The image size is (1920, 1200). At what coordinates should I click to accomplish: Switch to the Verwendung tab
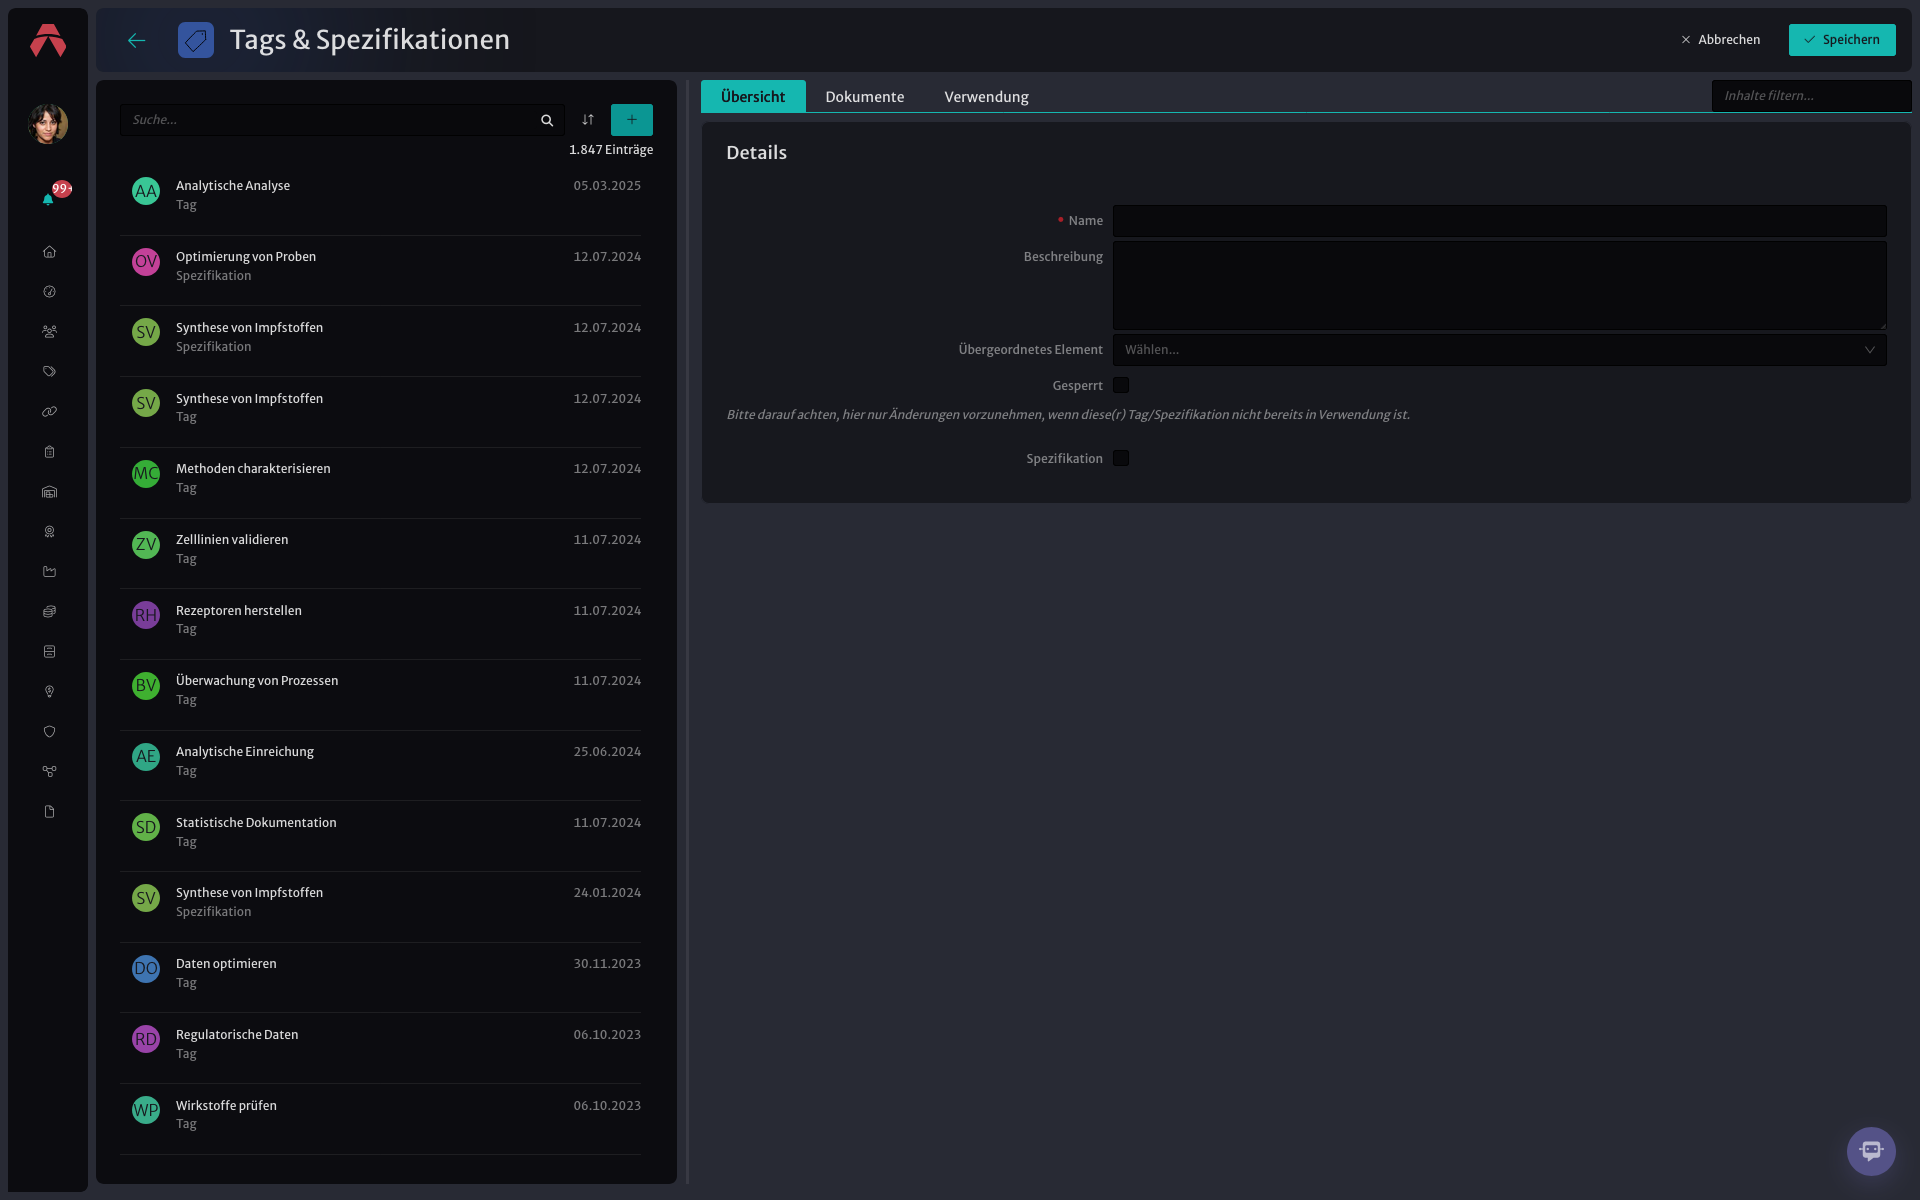[986, 96]
